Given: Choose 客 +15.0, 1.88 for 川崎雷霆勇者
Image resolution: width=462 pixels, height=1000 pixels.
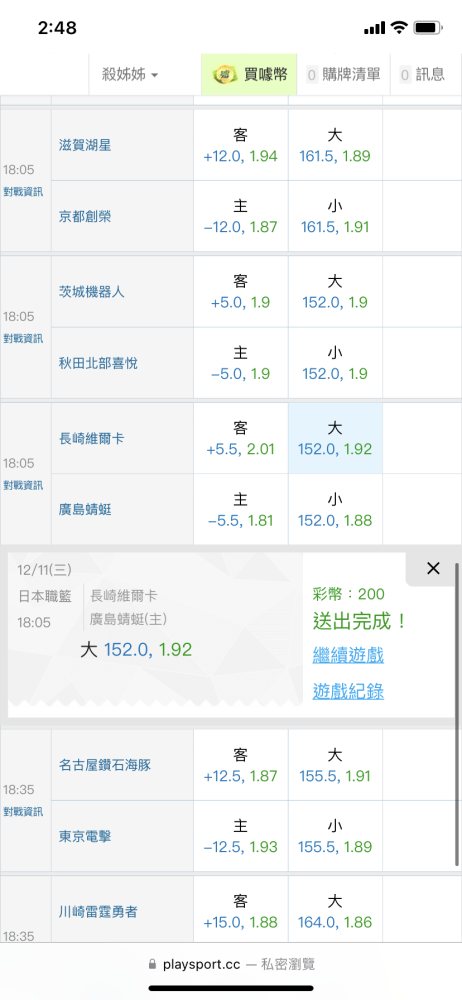Looking at the screenshot, I should coord(240,912).
